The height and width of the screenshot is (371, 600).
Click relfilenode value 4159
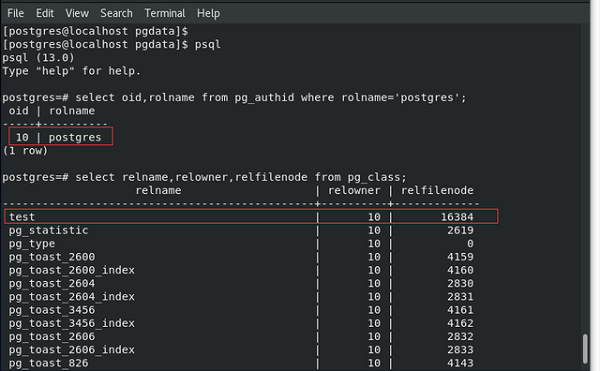[x=460, y=257]
